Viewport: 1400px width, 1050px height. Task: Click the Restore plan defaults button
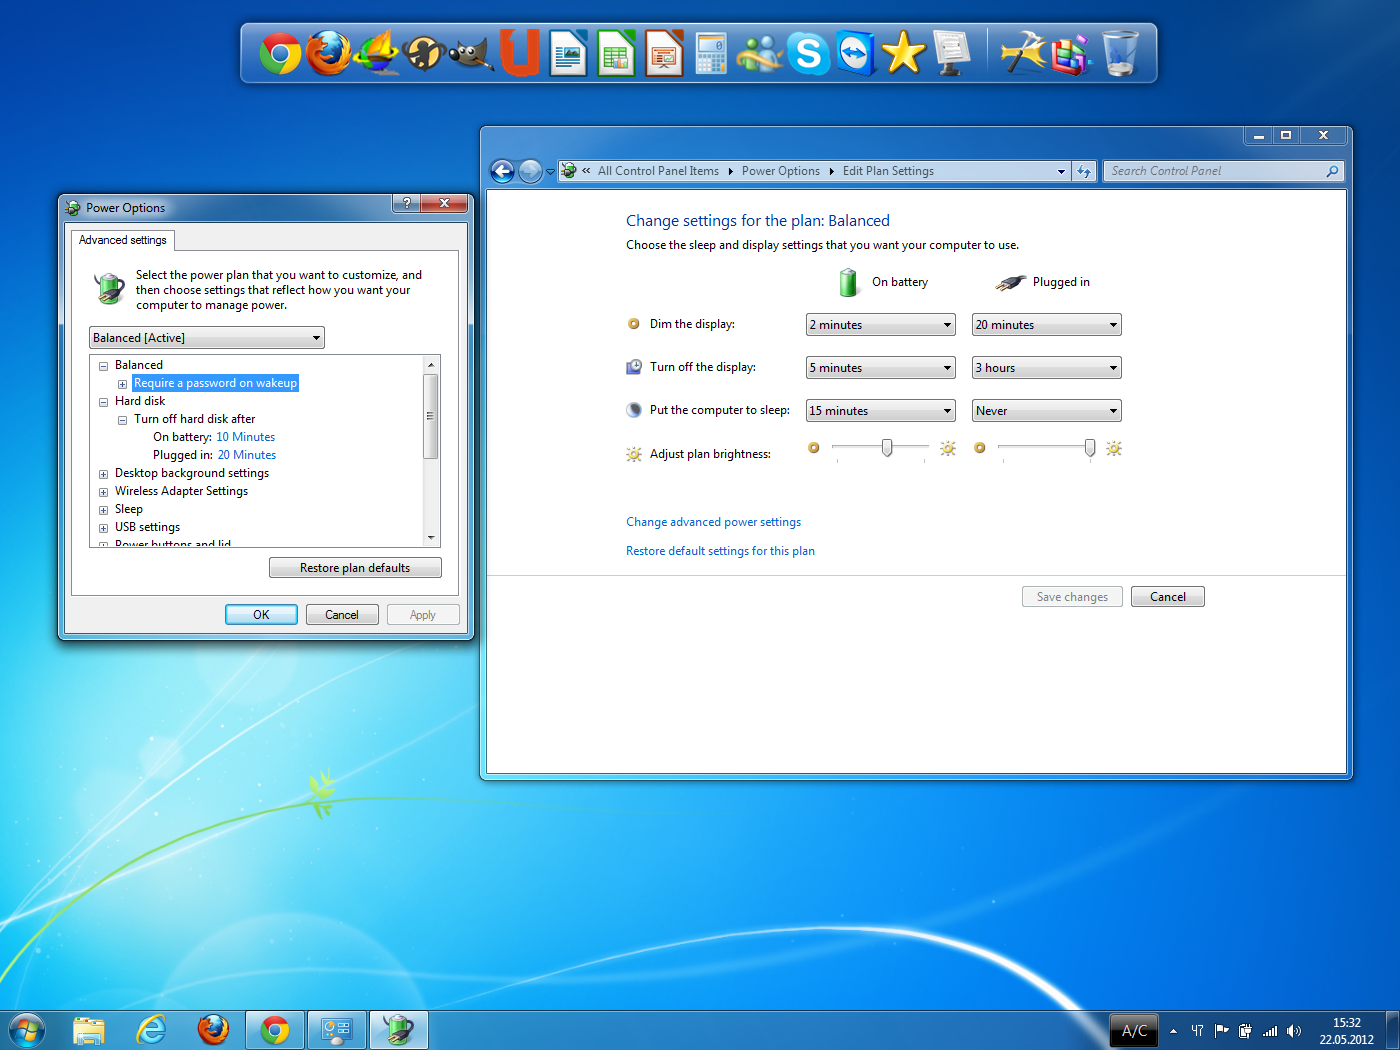355,568
